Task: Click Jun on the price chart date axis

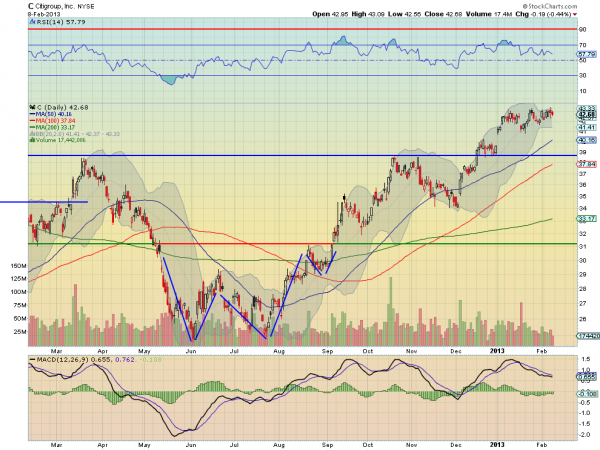Action: click(x=191, y=351)
